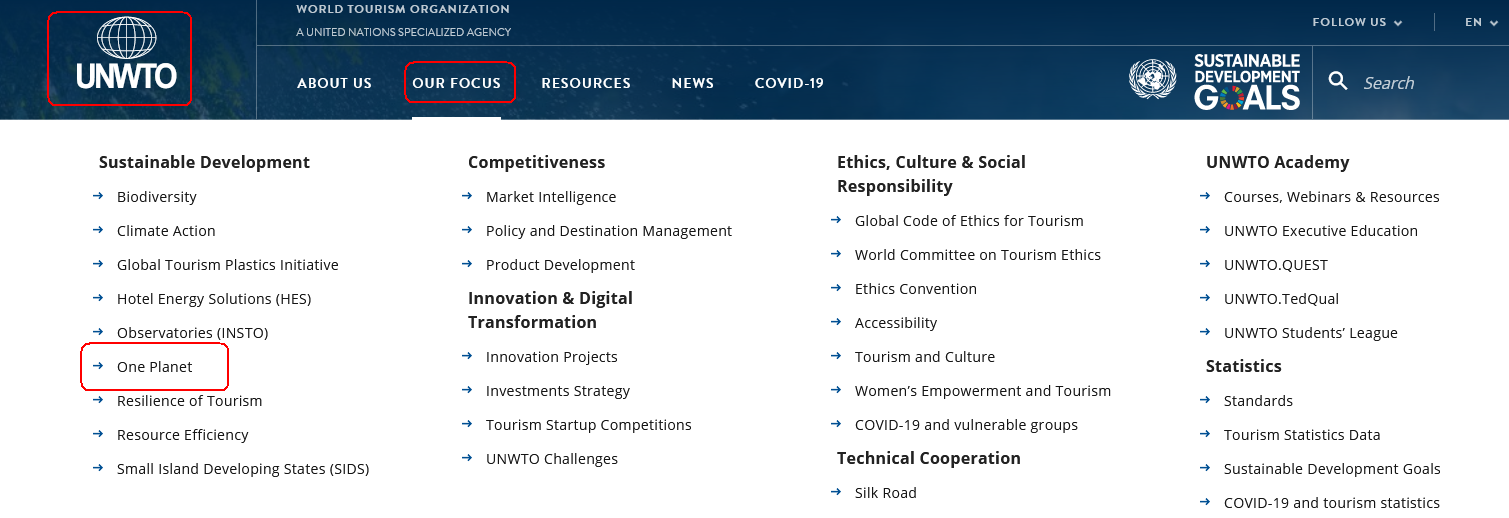Open the EN language dropdown

click(x=1480, y=22)
